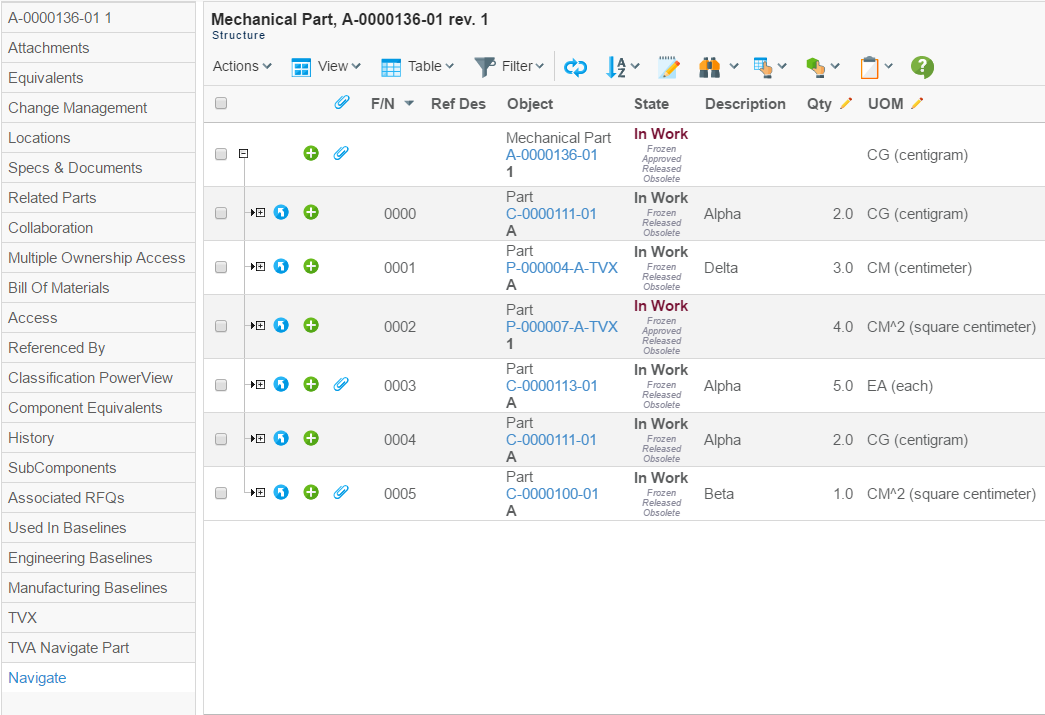Click the refresh structure icon

[575, 67]
